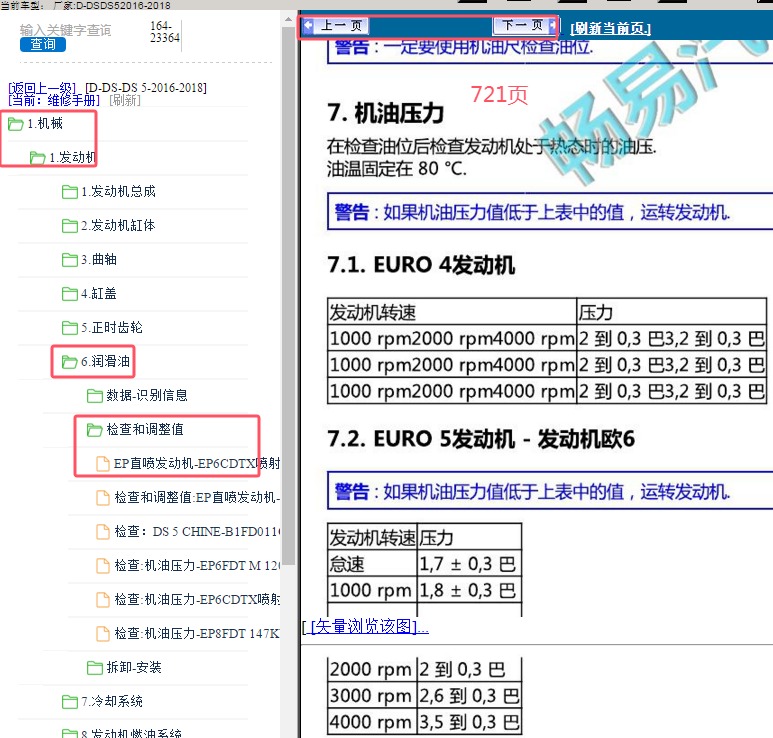This screenshot has height=738, width=773.
Task: Collapse the 6.润滑油 tree node
Action: (105, 361)
